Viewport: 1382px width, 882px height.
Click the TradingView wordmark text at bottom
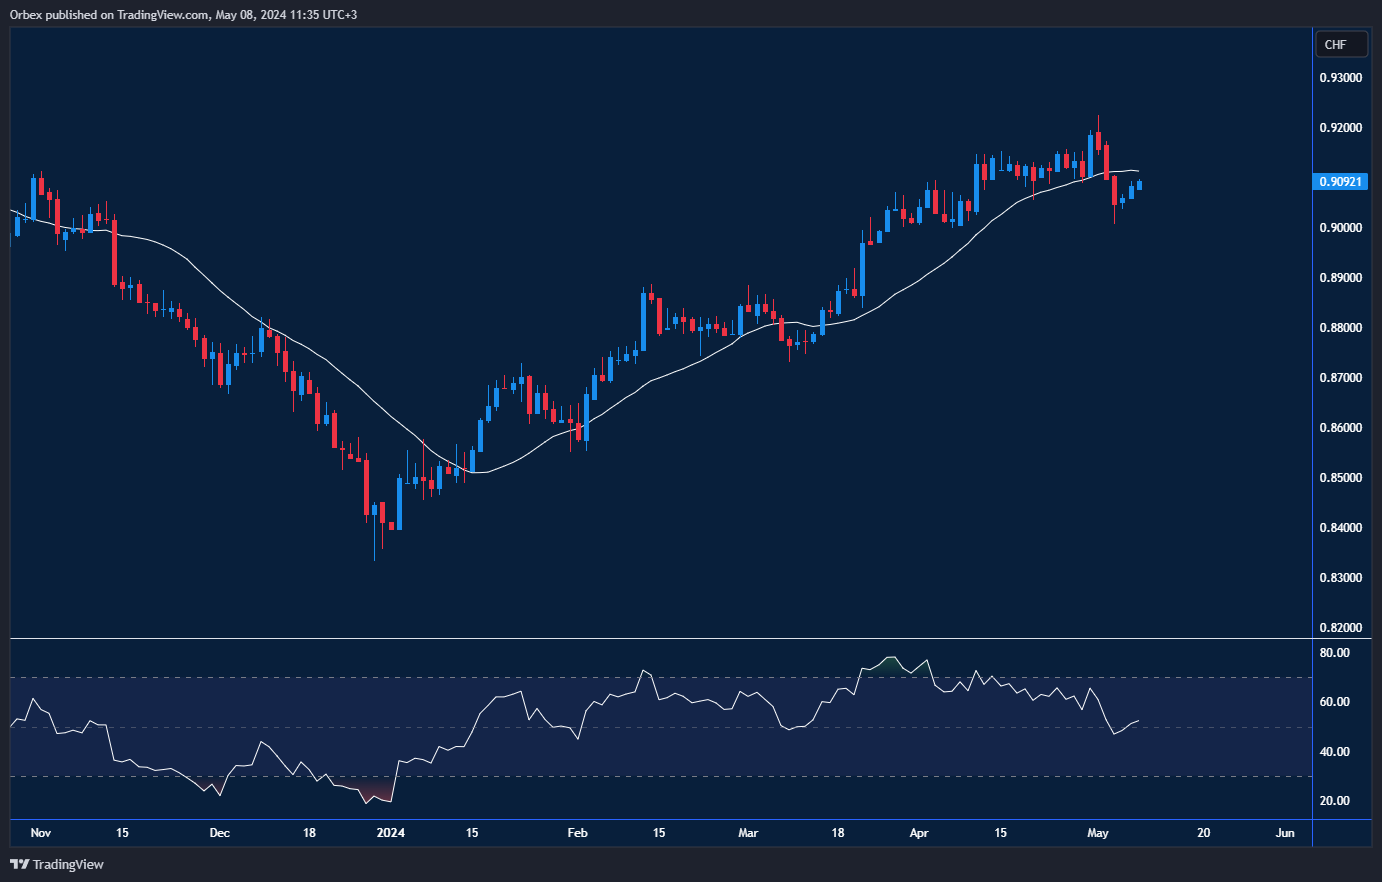point(68,864)
